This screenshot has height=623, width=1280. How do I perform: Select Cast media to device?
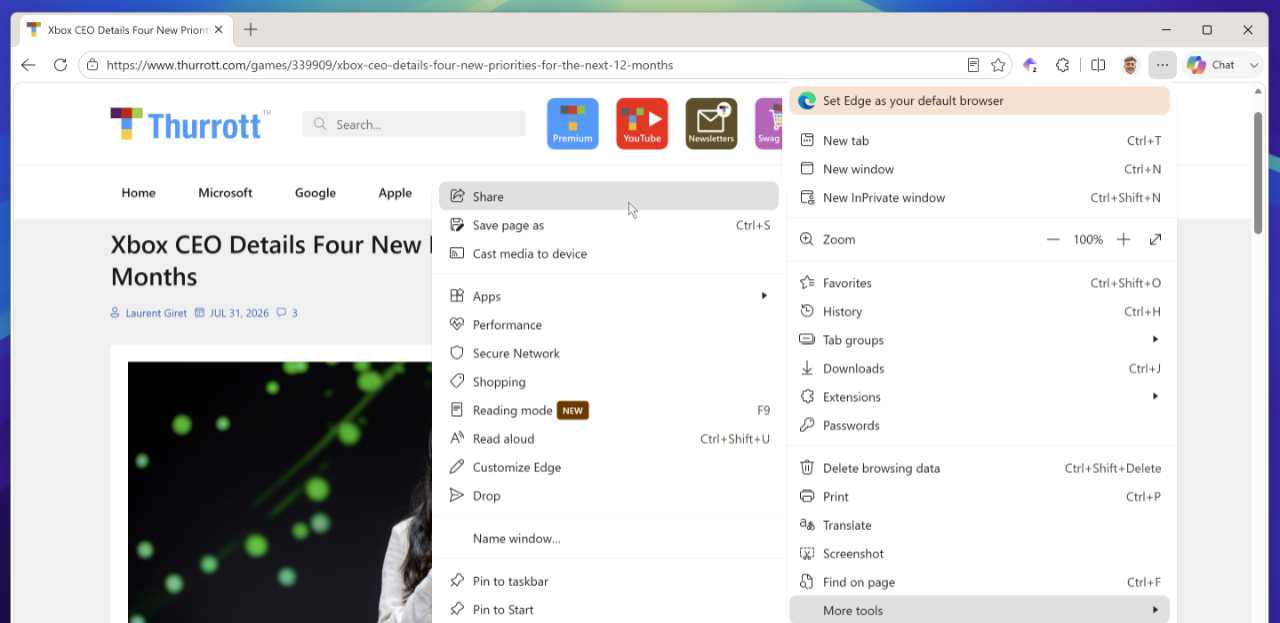coord(608,253)
